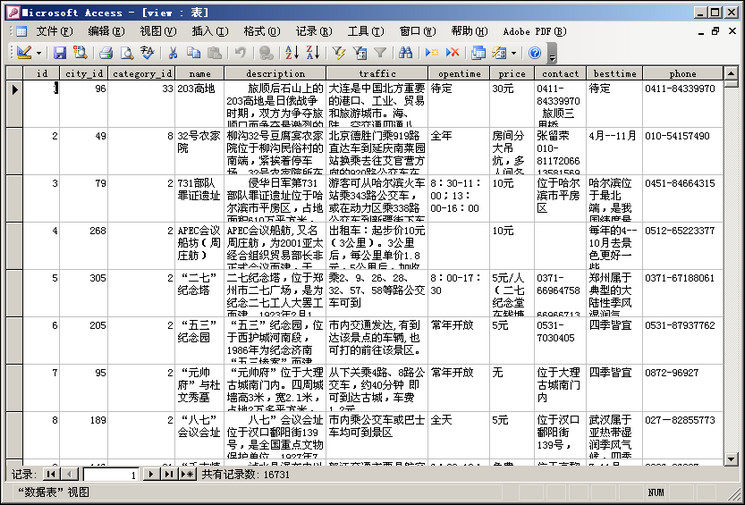Click new record navigation button
The height and width of the screenshot is (505, 745).
187,474
